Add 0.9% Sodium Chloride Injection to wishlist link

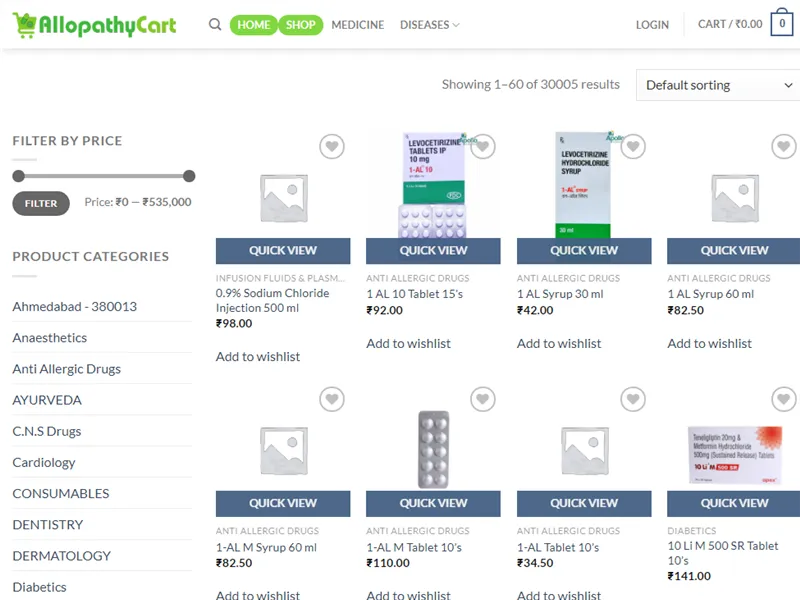coord(258,357)
